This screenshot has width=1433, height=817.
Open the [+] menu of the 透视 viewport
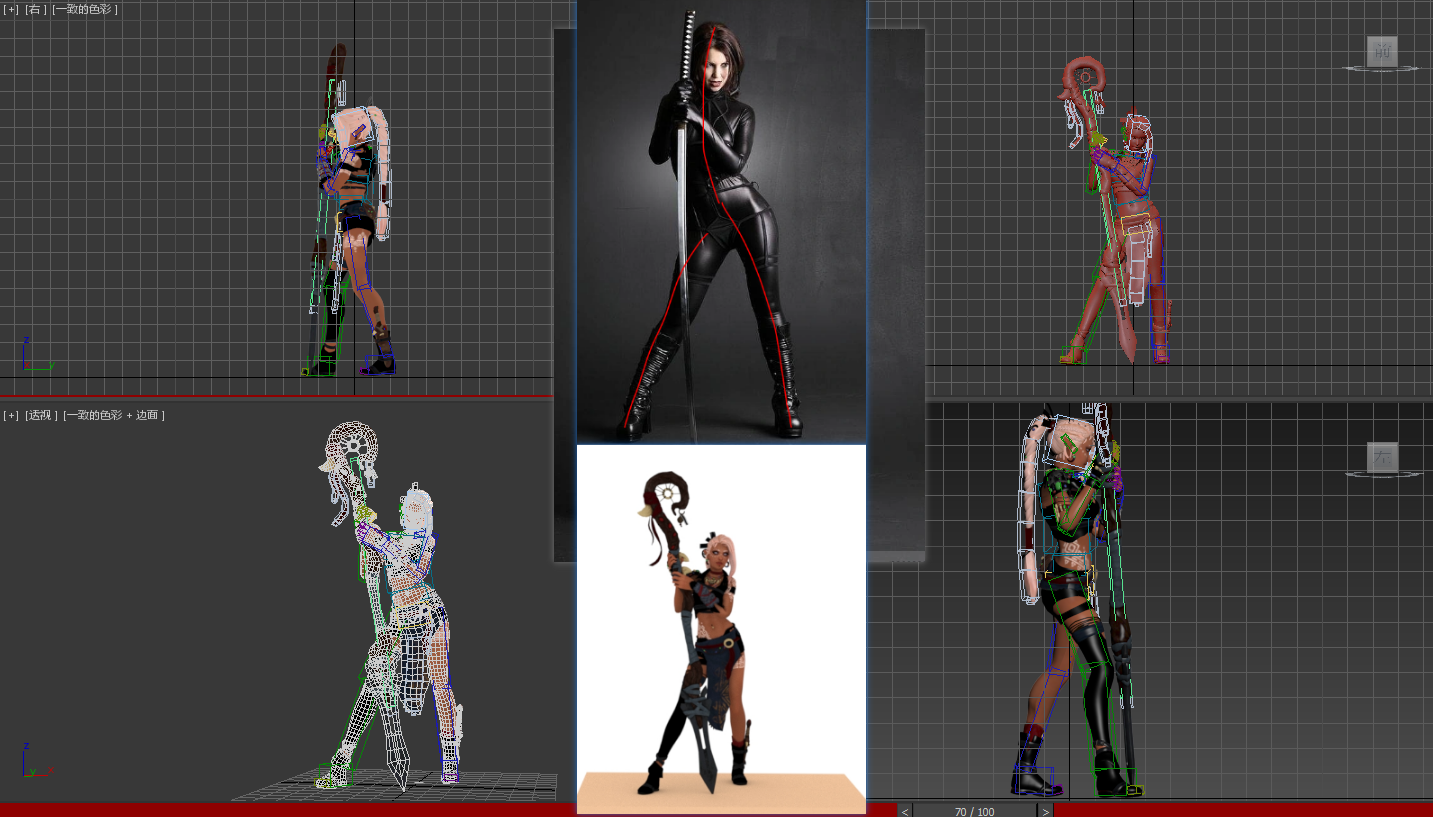tap(11, 415)
